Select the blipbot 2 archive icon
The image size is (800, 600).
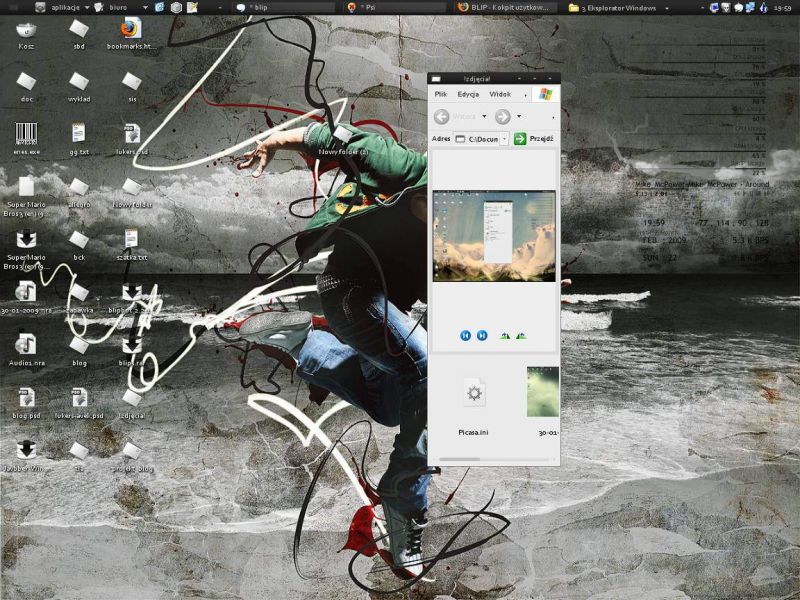click(132, 292)
